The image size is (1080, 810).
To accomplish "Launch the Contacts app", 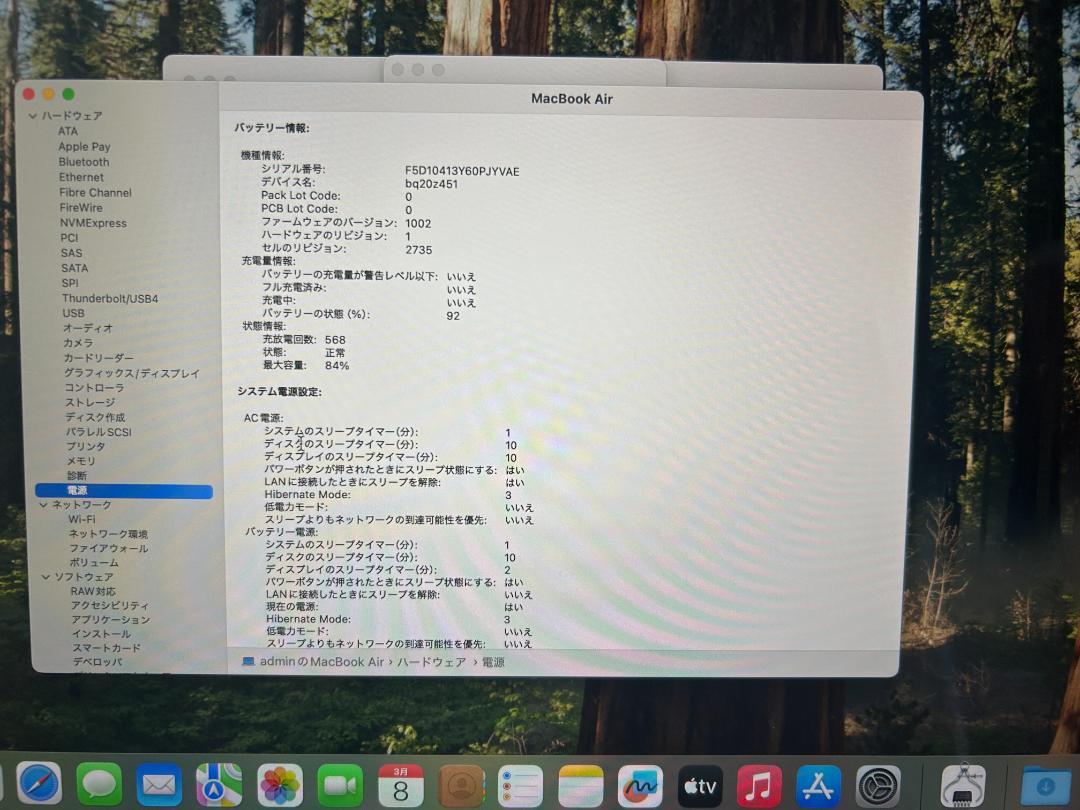I will pyautogui.click(x=461, y=785).
